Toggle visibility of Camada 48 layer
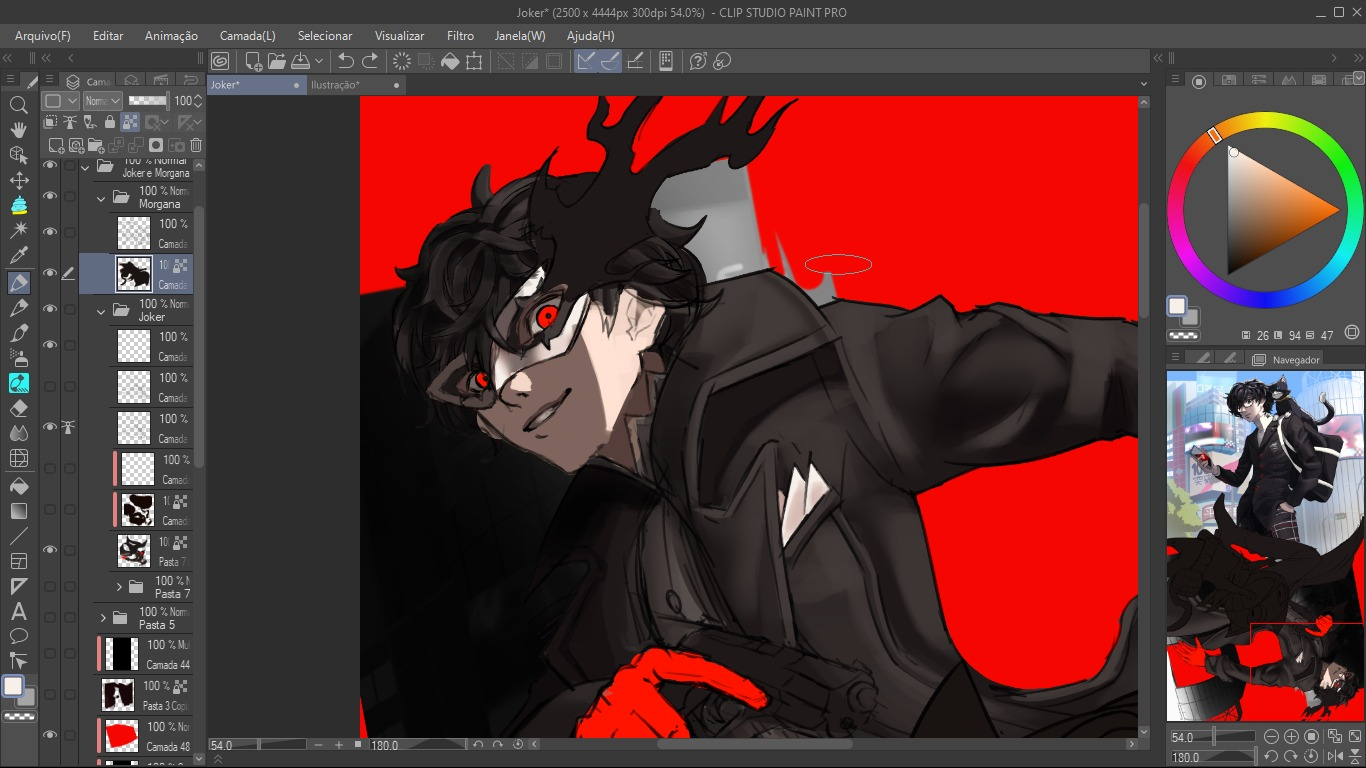 [x=50, y=735]
